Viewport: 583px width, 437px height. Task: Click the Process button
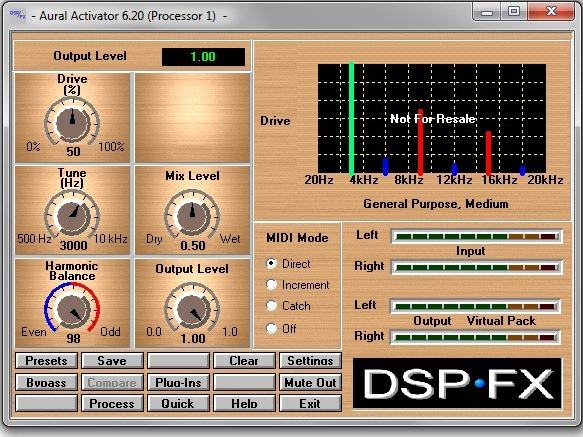[x=112, y=404]
